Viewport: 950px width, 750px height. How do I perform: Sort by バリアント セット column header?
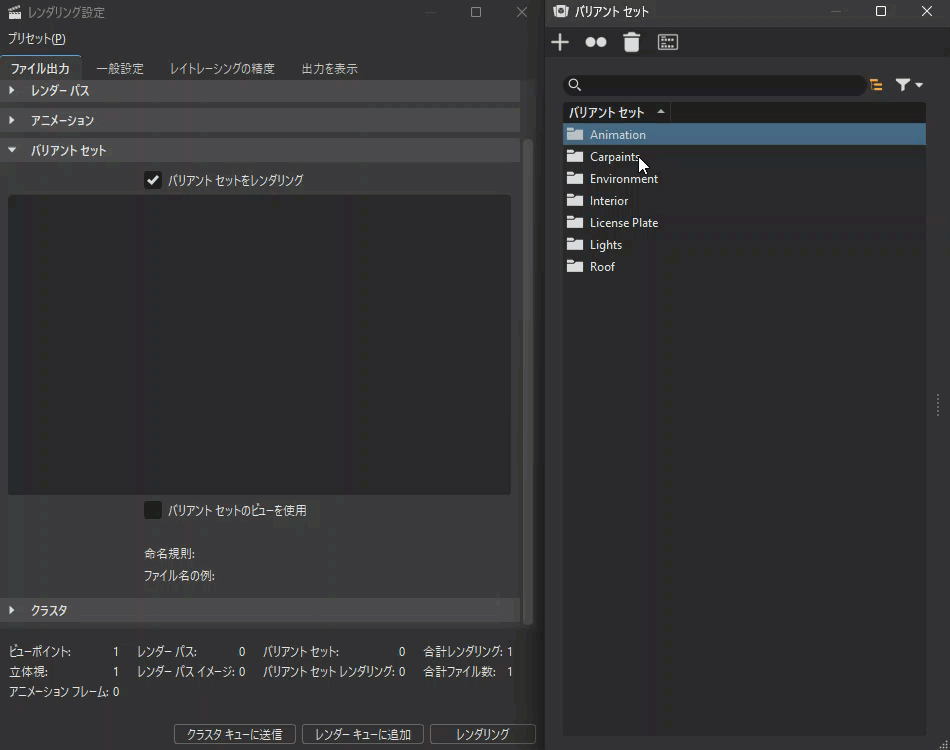click(616, 112)
